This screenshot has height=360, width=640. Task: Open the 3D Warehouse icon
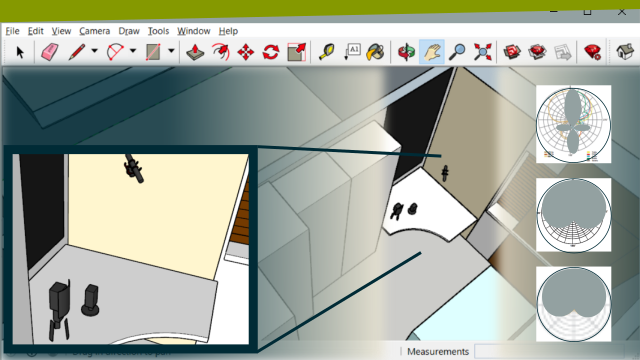512,52
